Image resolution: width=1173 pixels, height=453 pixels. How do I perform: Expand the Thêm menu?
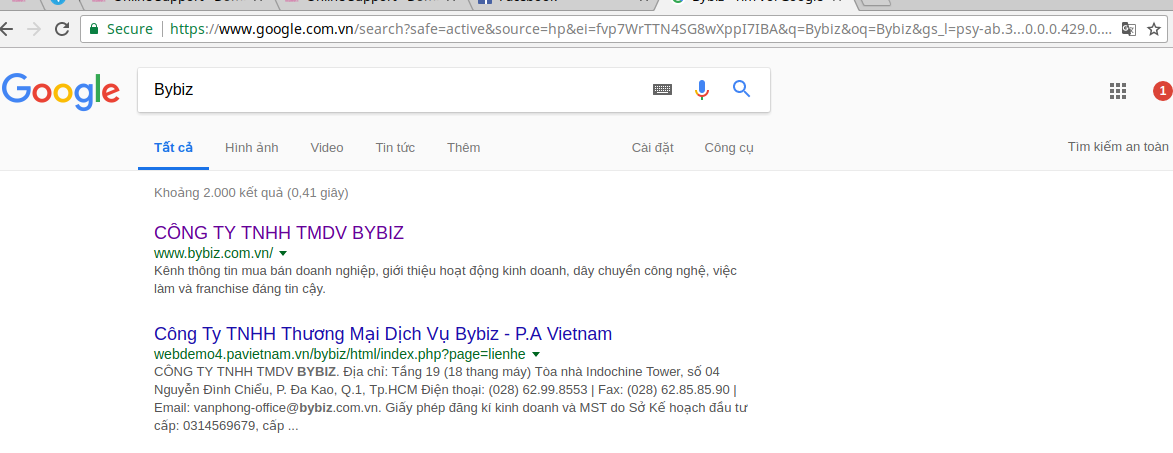click(x=464, y=147)
